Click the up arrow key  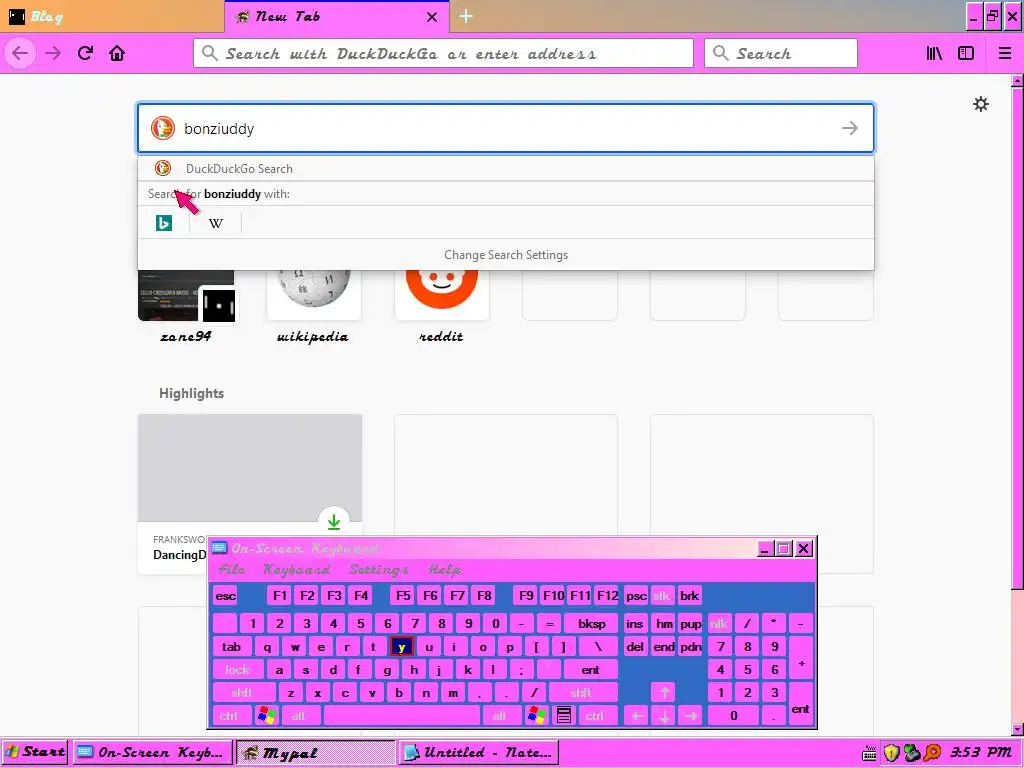[664, 693]
